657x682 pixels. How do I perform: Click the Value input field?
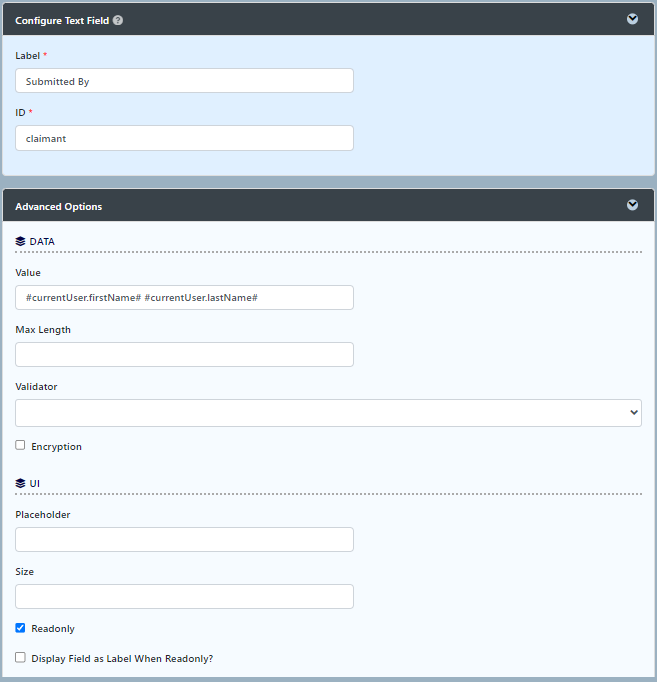(184, 298)
